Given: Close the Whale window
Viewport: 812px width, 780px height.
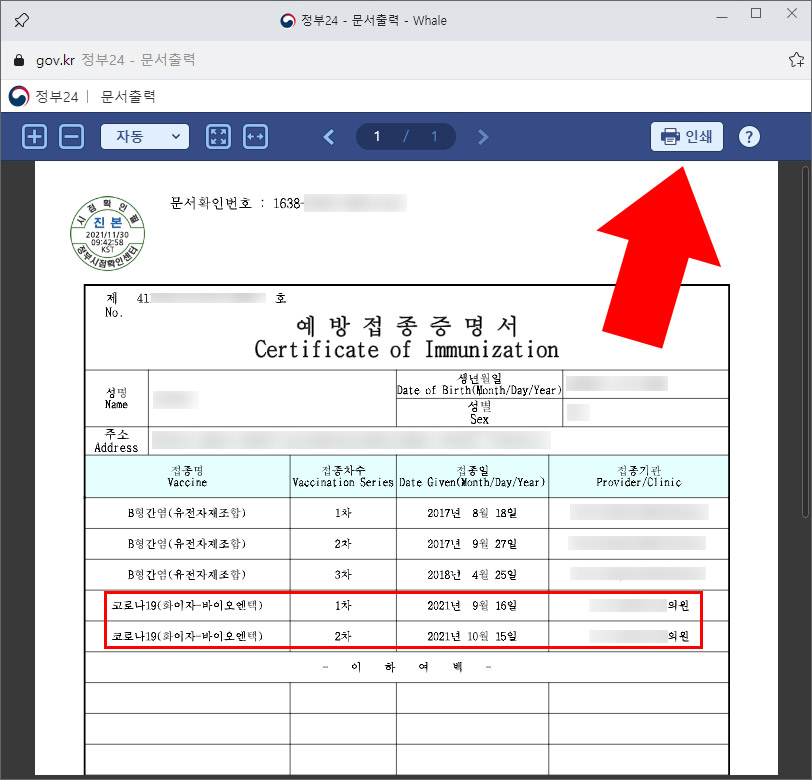Looking at the screenshot, I should pos(792,13).
